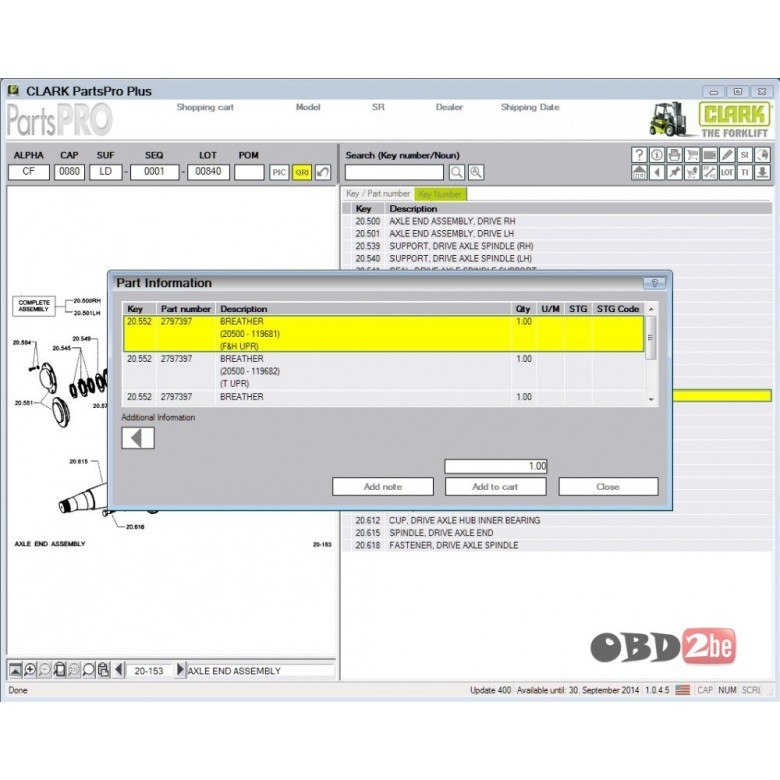
Task: Click the Part Information help question button
Action: [x=655, y=283]
